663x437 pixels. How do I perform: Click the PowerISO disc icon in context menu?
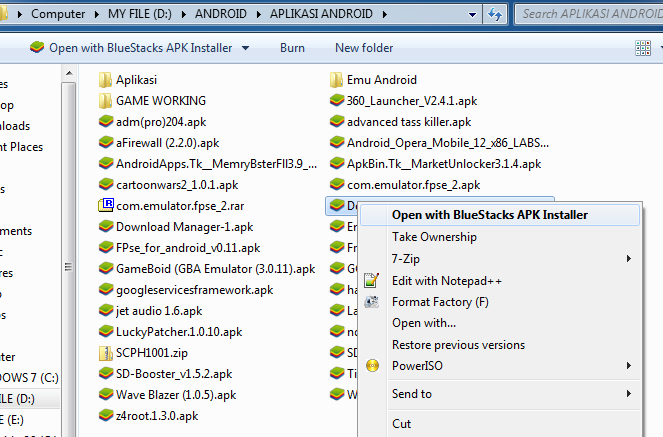click(373, 366)
